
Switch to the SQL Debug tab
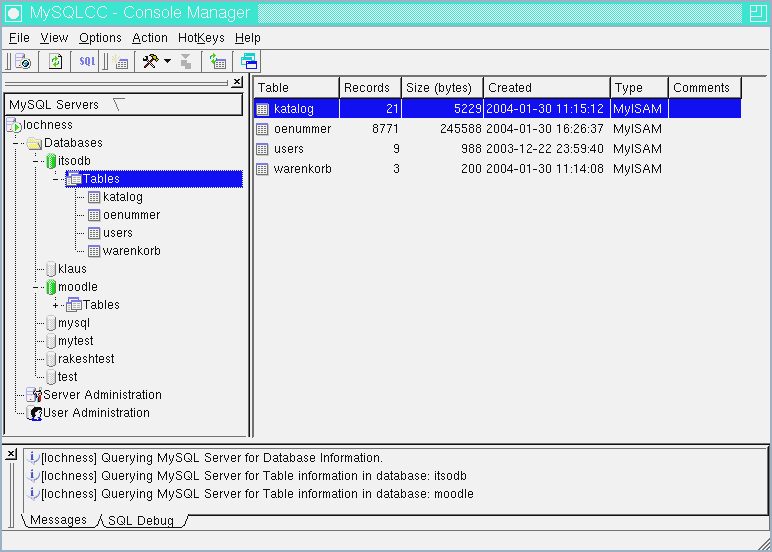coord(140,521)
